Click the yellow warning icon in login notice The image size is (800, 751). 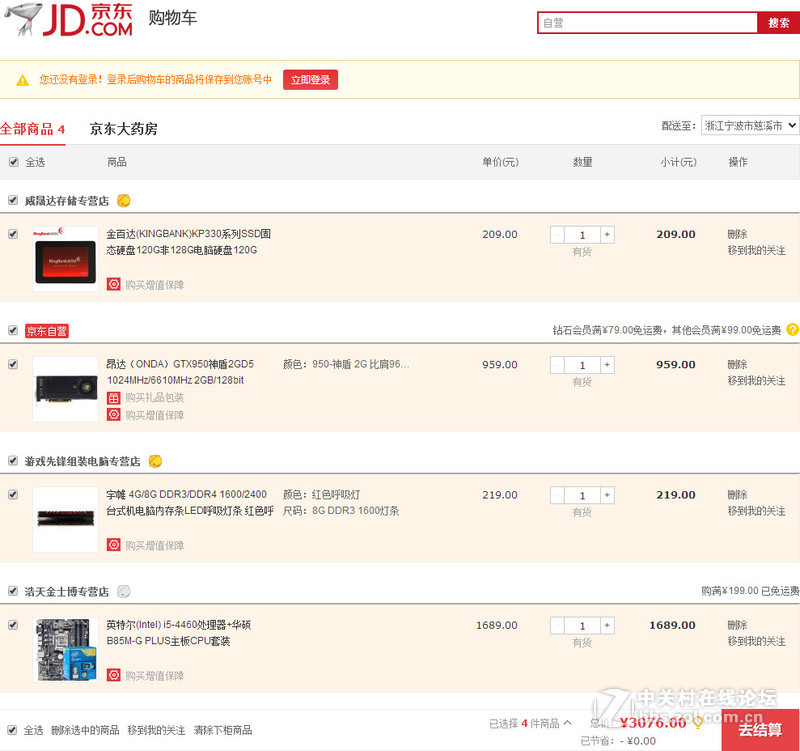pos(22,80)
